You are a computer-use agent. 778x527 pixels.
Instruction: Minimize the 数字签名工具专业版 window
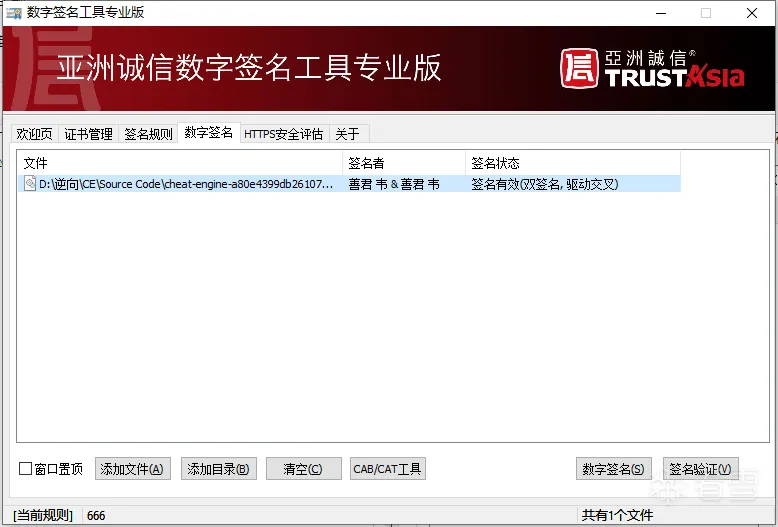(661, 13)
